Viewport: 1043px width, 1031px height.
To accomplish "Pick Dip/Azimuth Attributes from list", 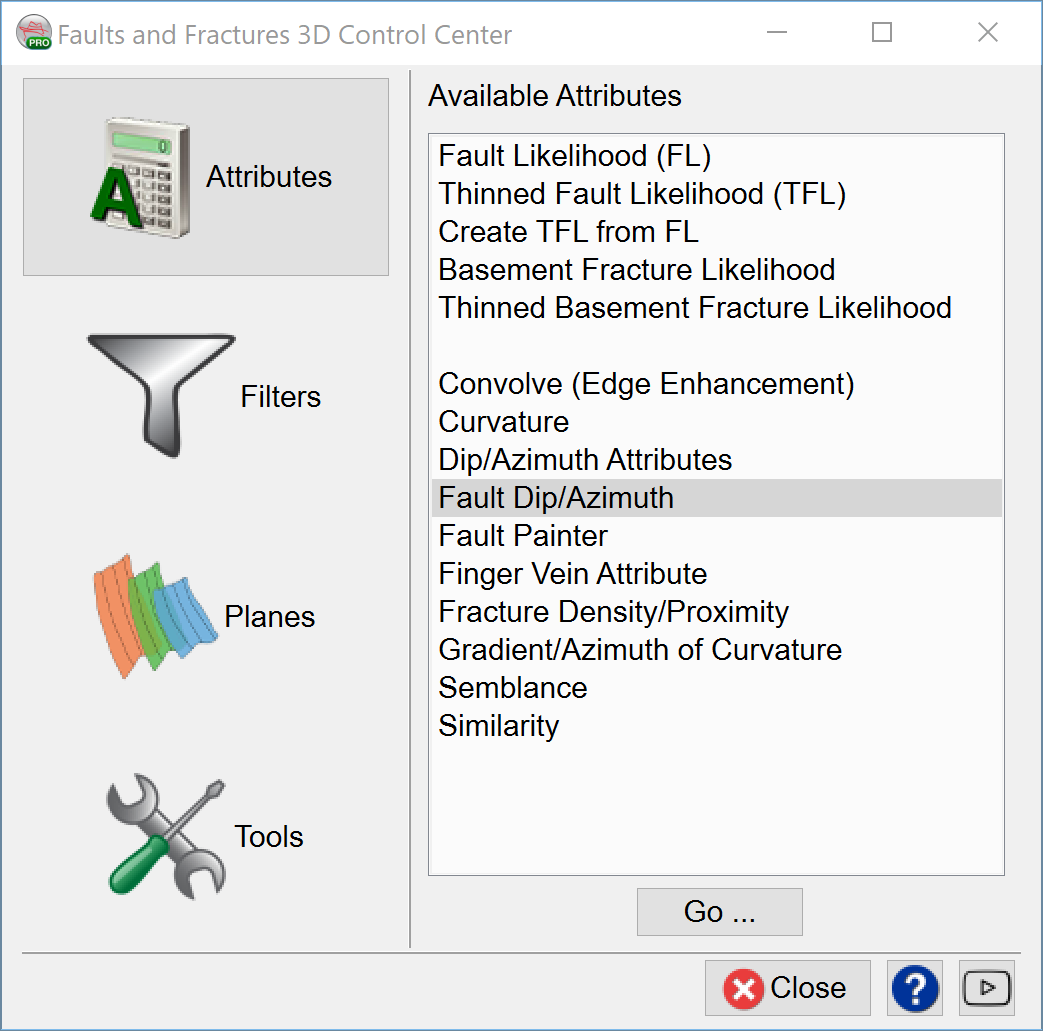I will coord(585,460).
